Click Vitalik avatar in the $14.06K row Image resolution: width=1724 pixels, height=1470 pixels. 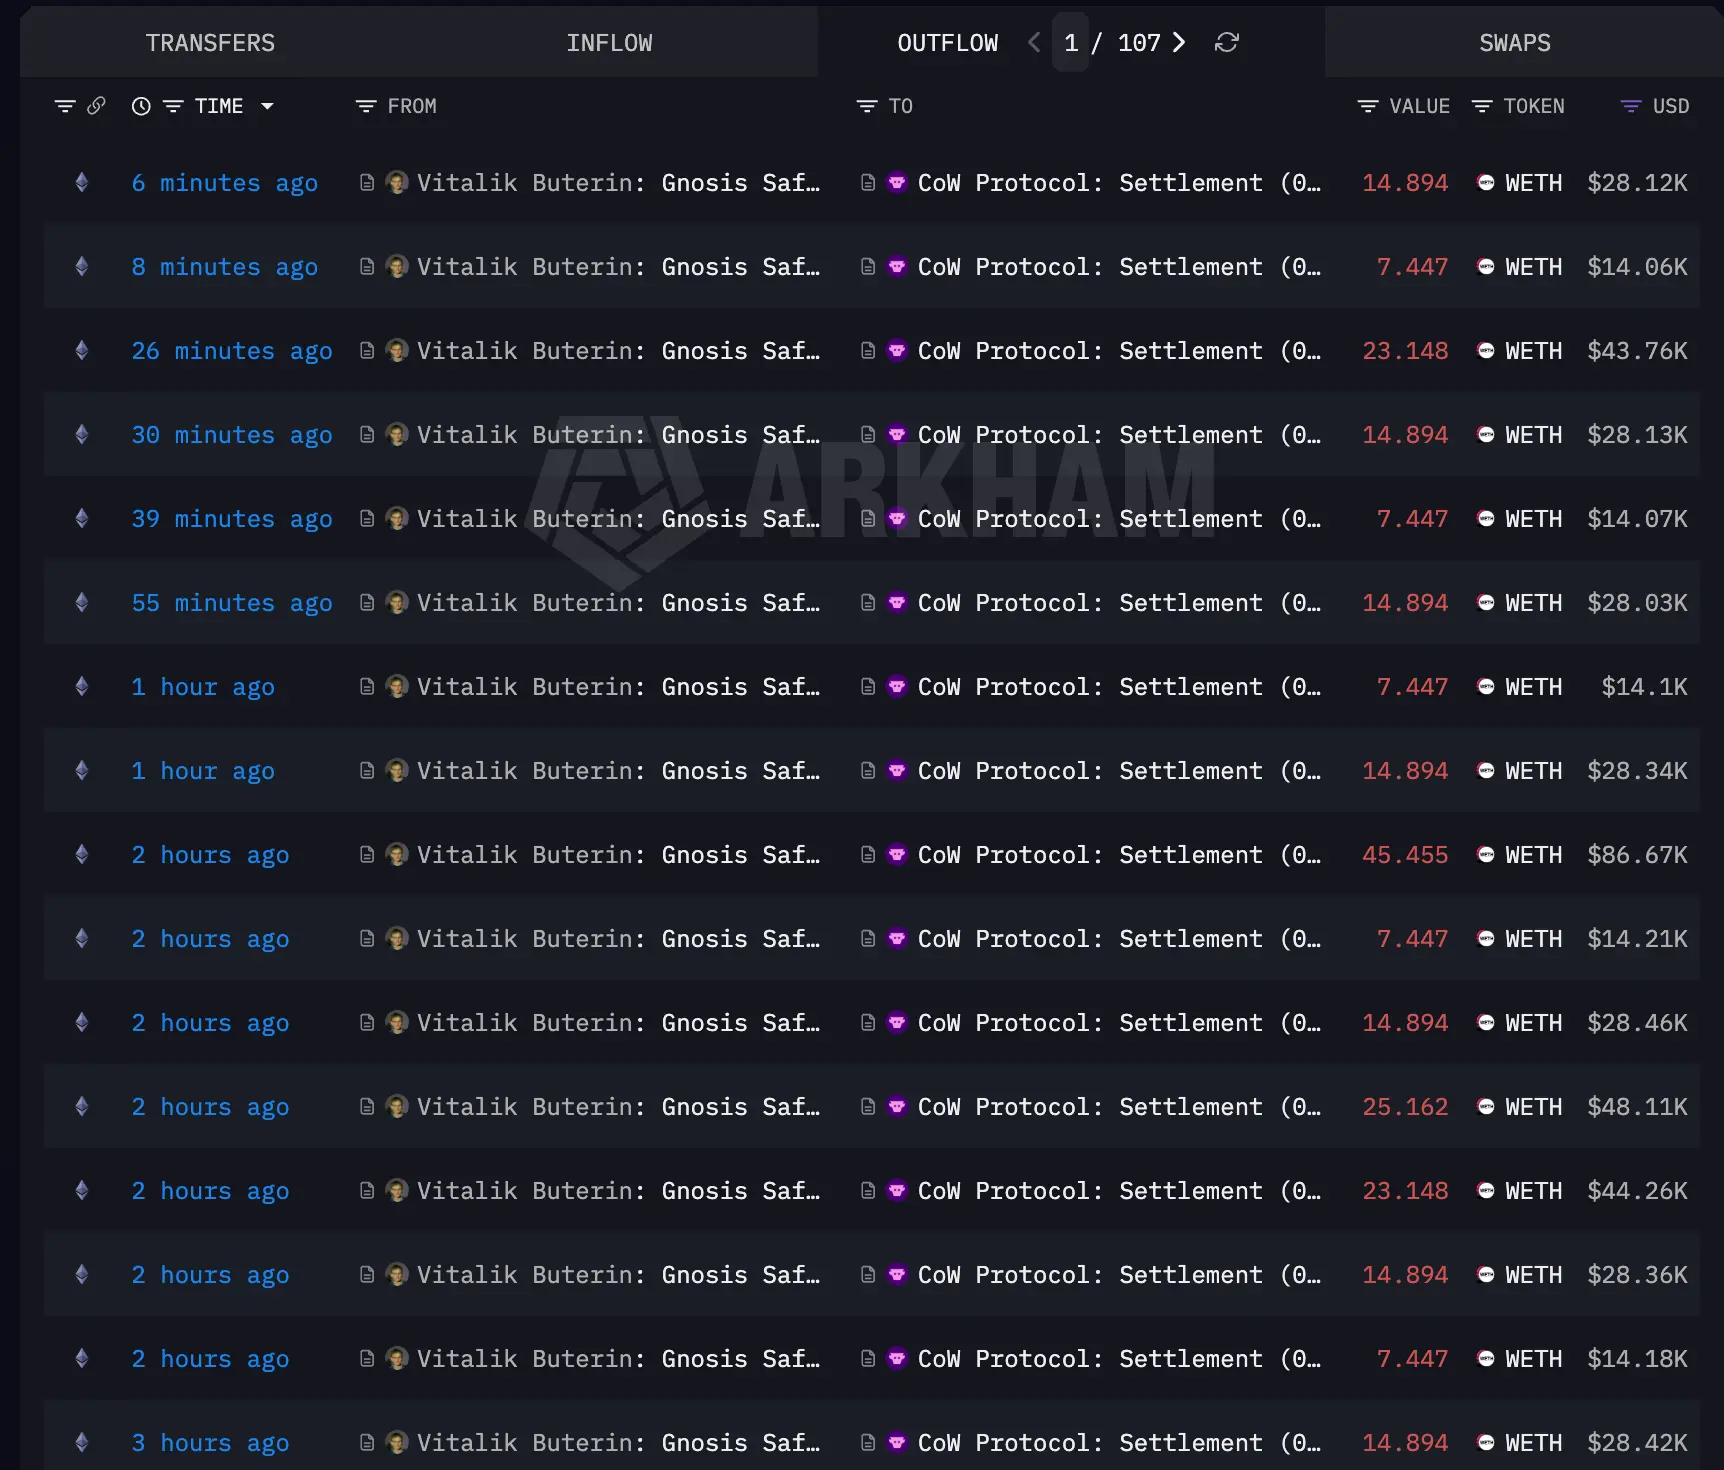397,266
